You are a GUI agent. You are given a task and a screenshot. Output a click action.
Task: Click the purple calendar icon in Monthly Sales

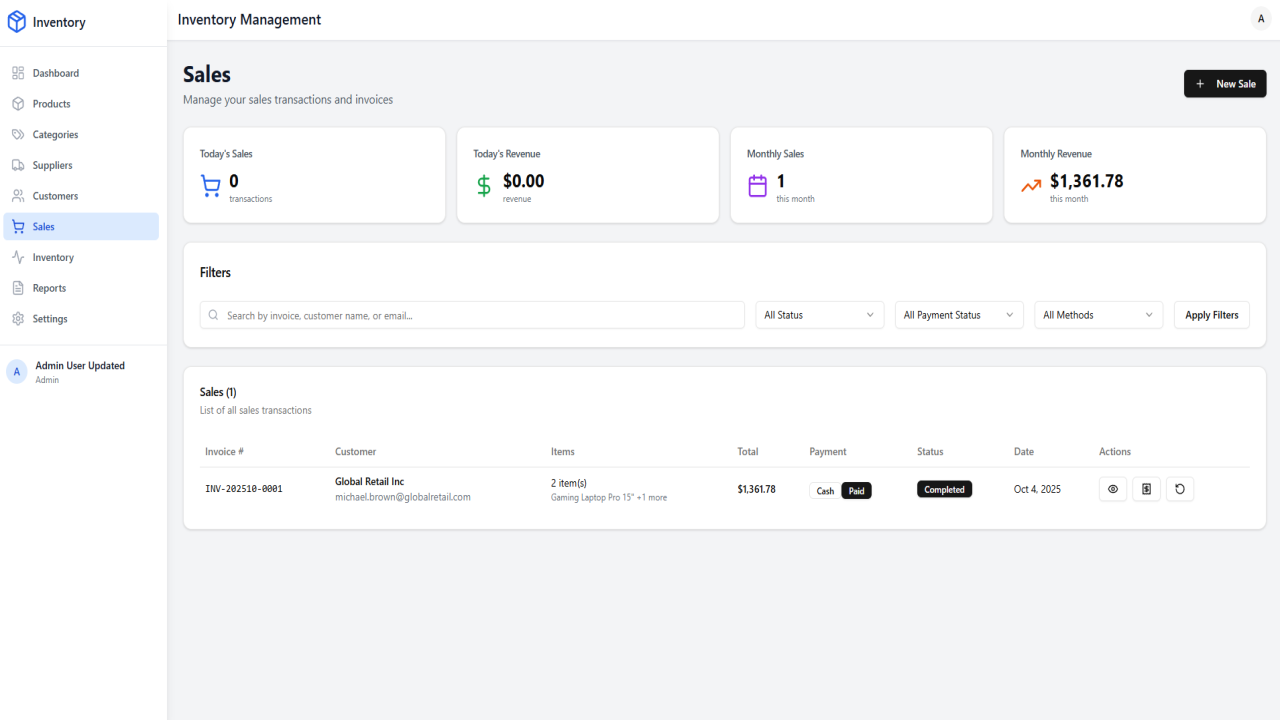(x=758, y=186)
